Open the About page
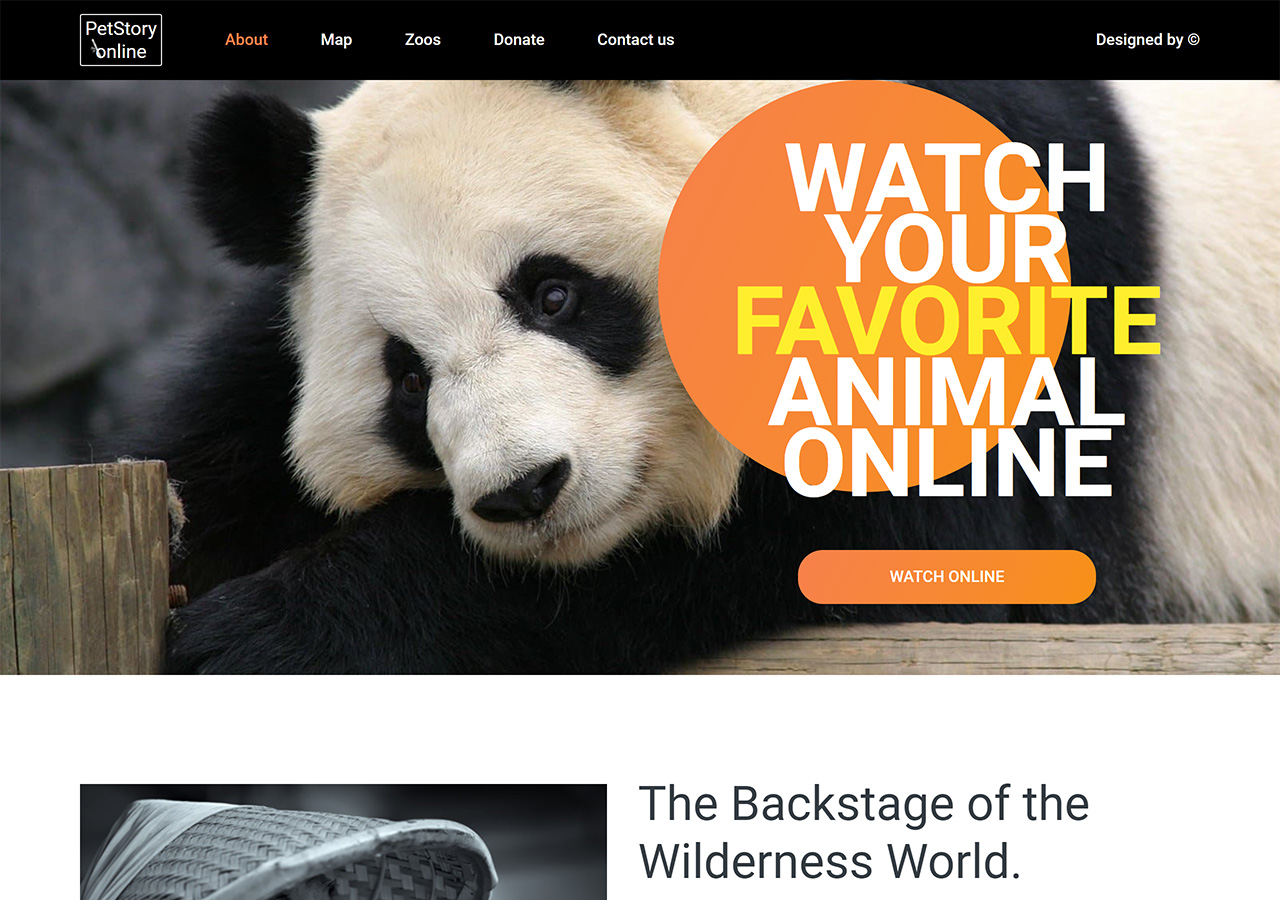 coord(246,40)
